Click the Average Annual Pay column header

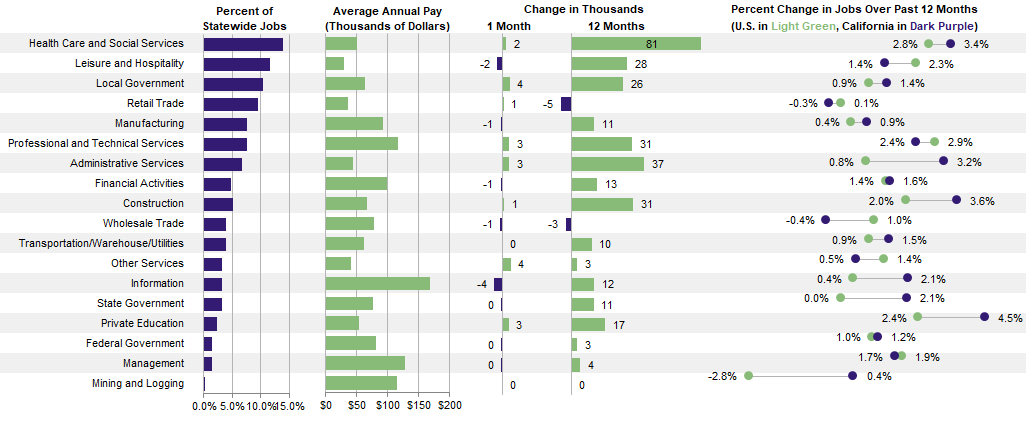(387, 18)
